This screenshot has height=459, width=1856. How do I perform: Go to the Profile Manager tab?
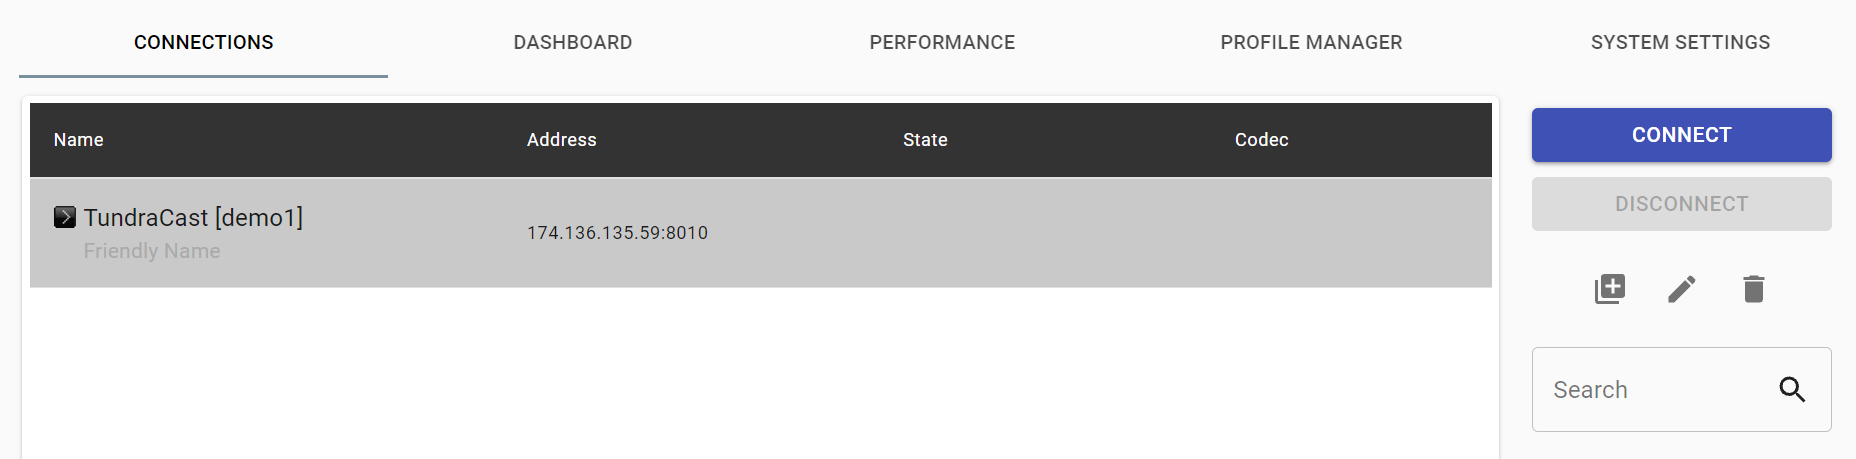(x=1311, y=42)
